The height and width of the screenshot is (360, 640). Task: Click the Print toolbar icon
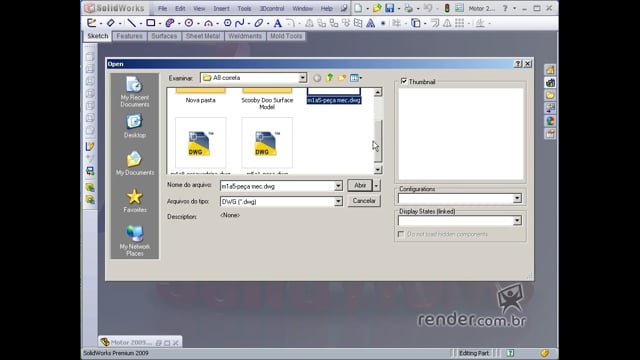(409, 8)
